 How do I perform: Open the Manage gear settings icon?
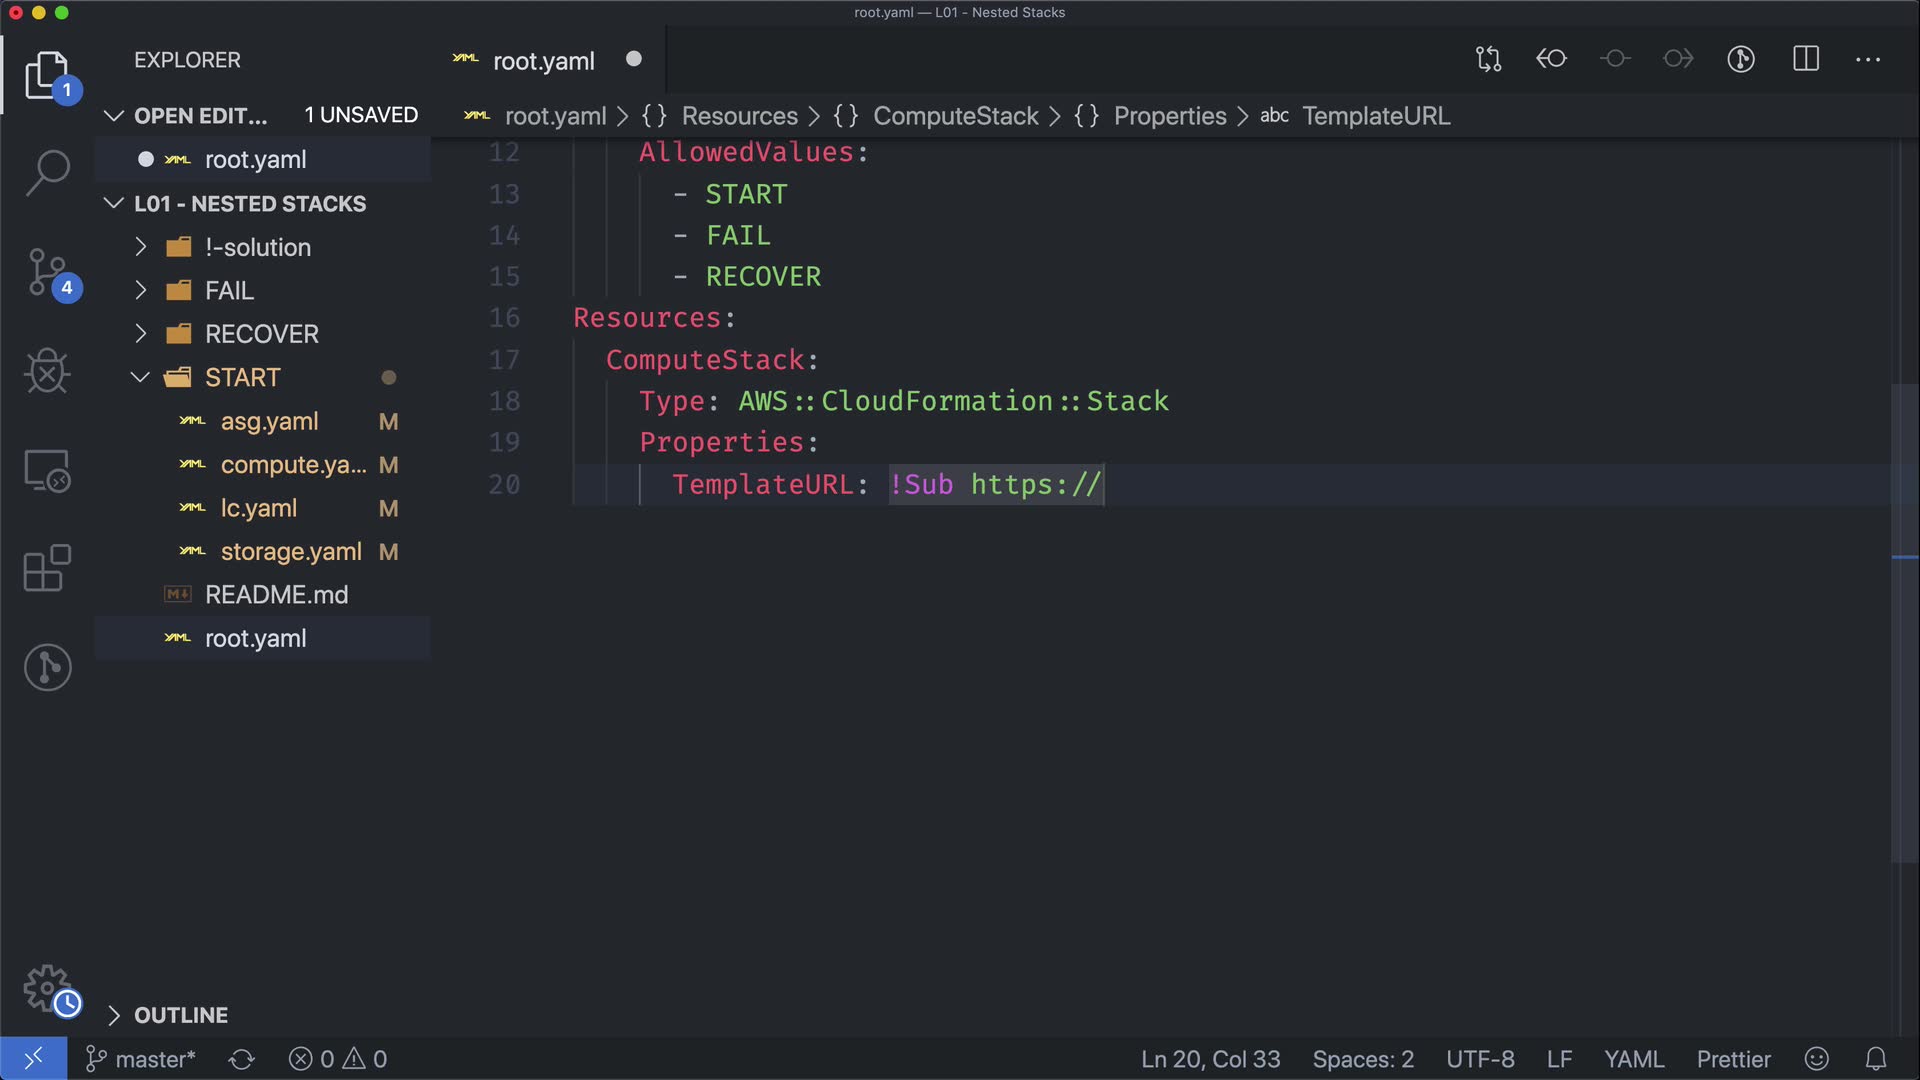pyautogui.click(x=47, y=988)
